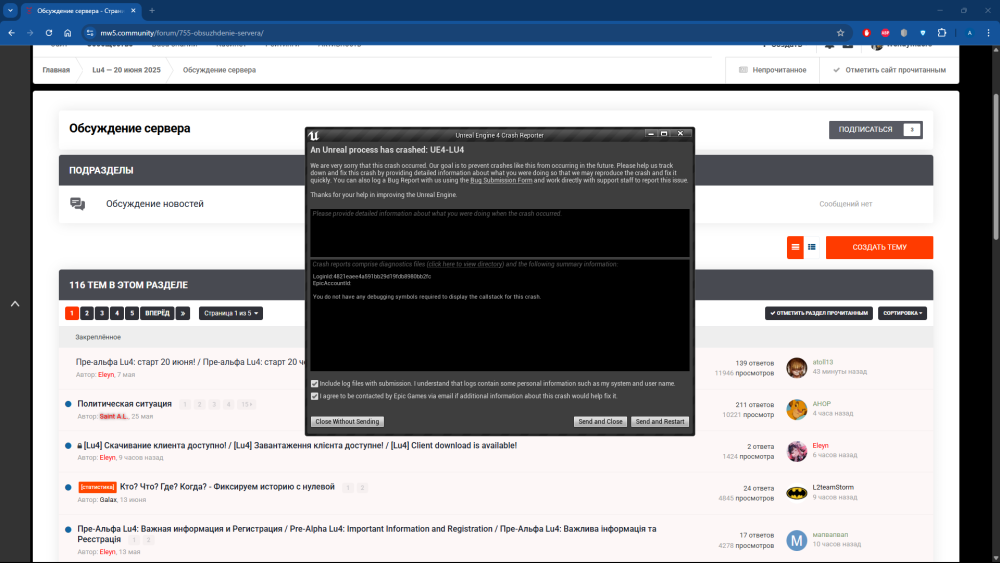Expand the 'Сортировка' sorting dropdown
The height and width of the screenshot is (563, 1000).
click(x=902, y=313)
